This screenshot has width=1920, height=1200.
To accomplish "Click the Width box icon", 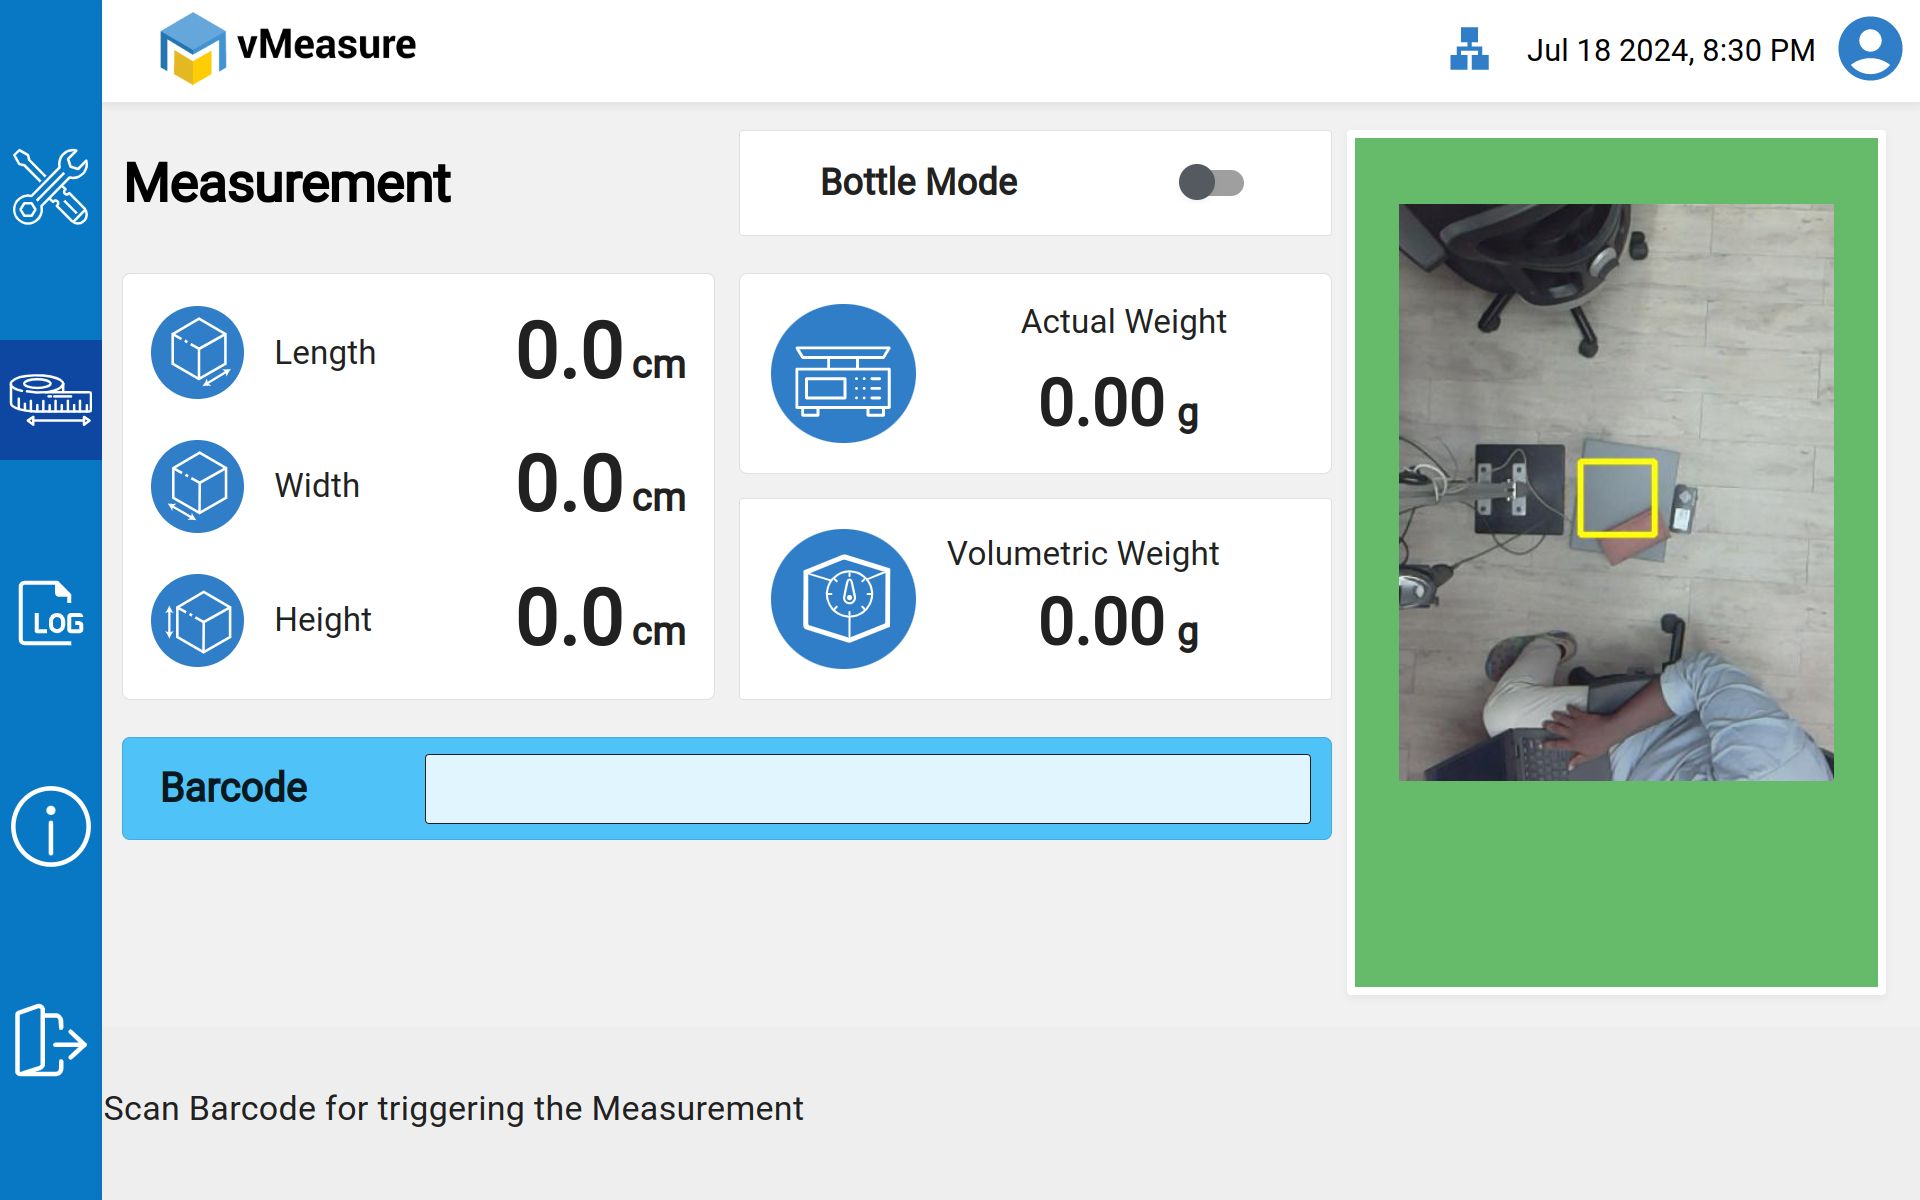I will pyautogui.click(x=198, y=486).
